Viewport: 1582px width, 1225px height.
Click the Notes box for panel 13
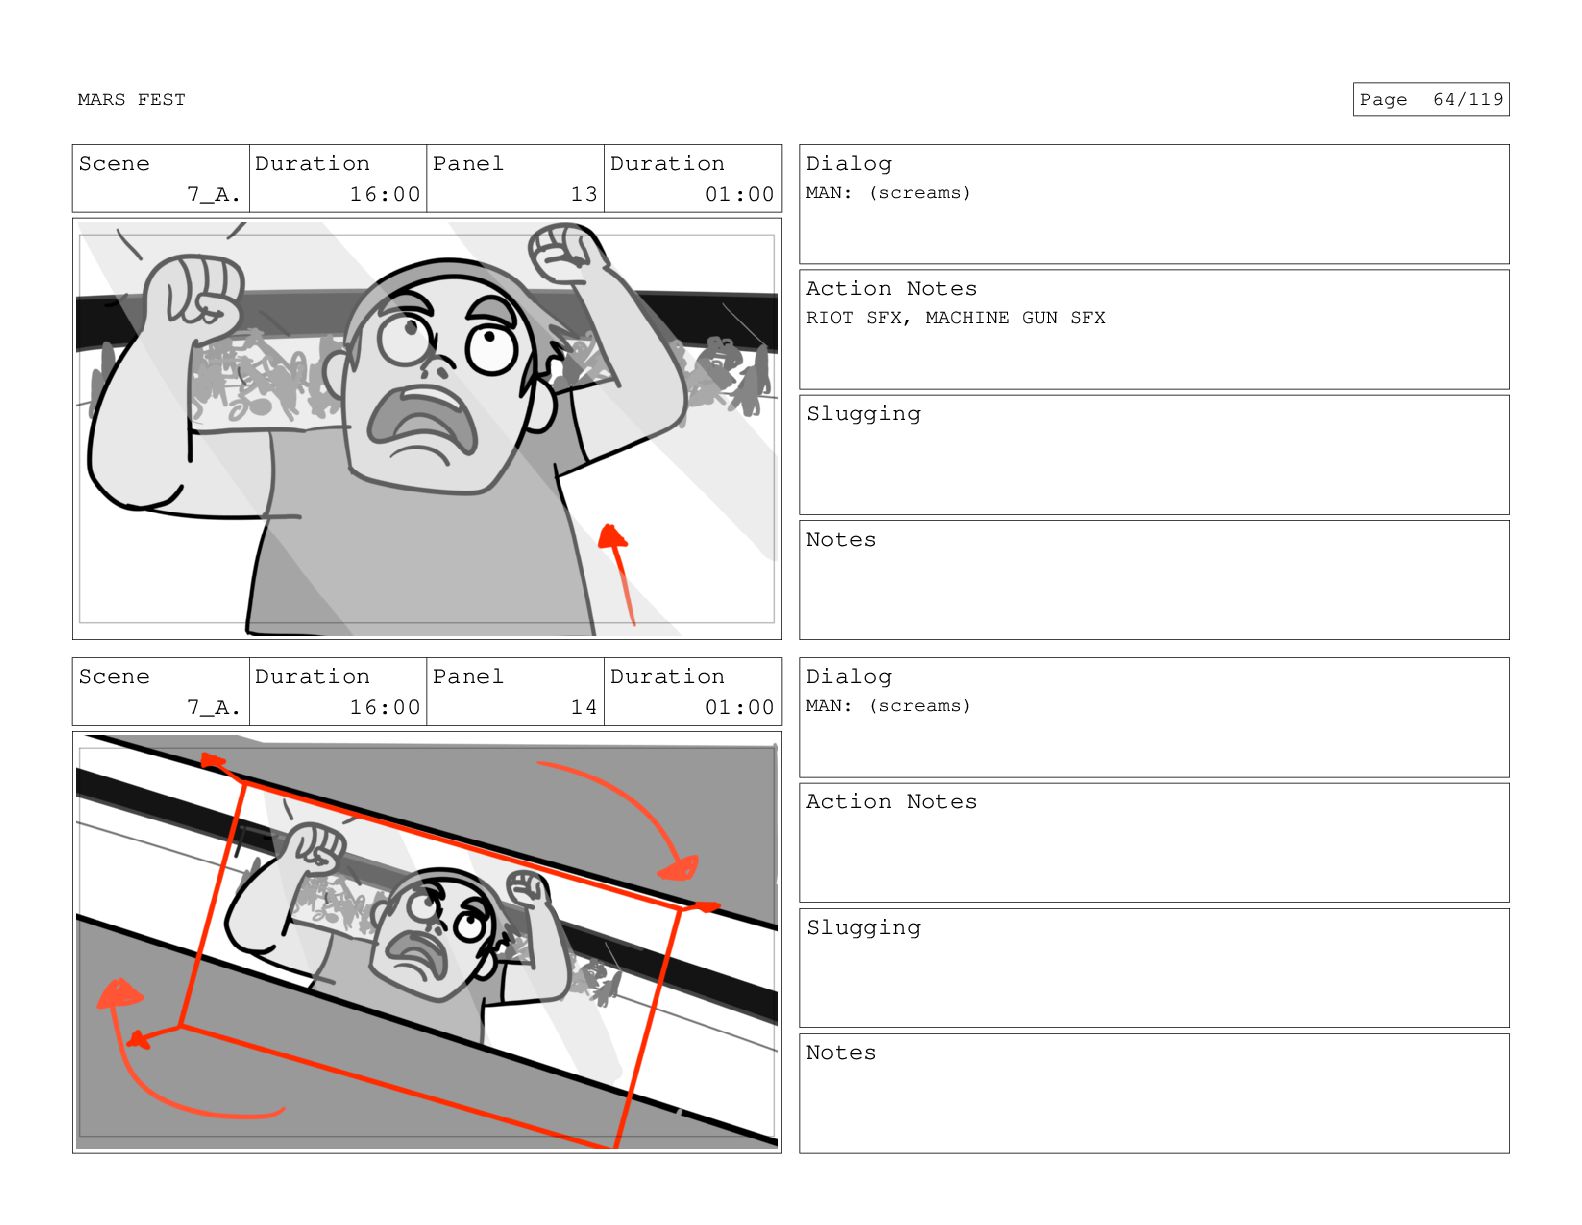pos(1154,580)
